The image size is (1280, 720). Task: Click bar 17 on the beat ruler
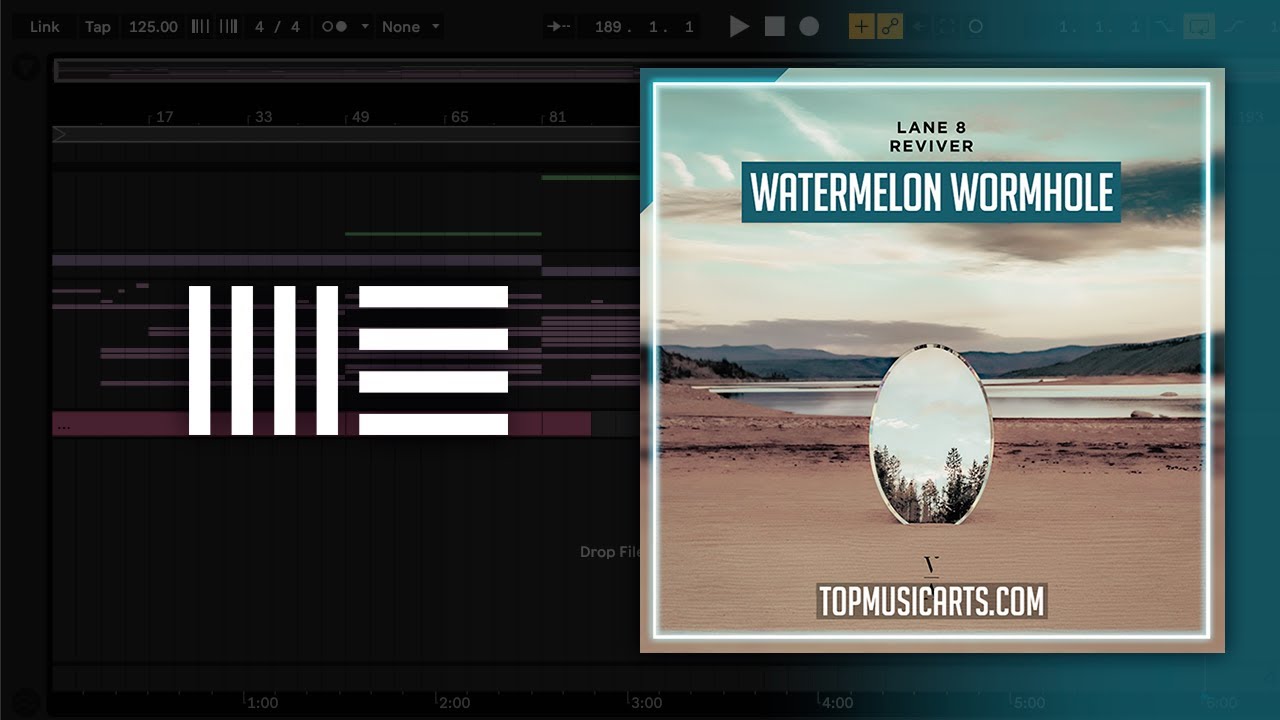tap(165, 117)
